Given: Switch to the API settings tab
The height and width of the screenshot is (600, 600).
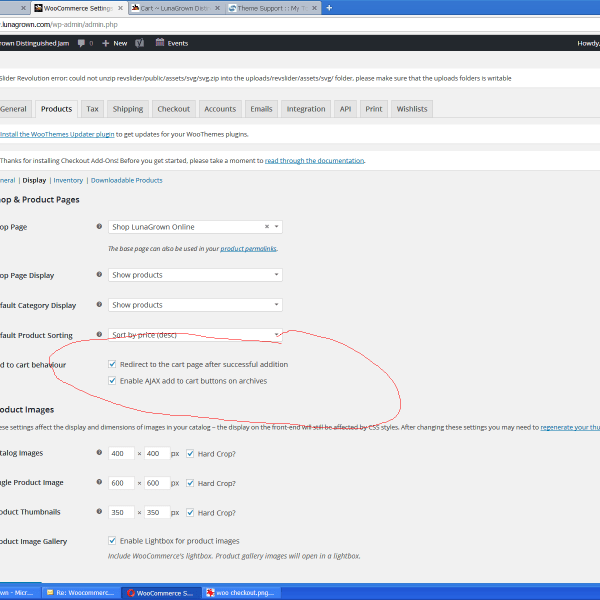Looking at the screenshot, I should click(345, 109).
